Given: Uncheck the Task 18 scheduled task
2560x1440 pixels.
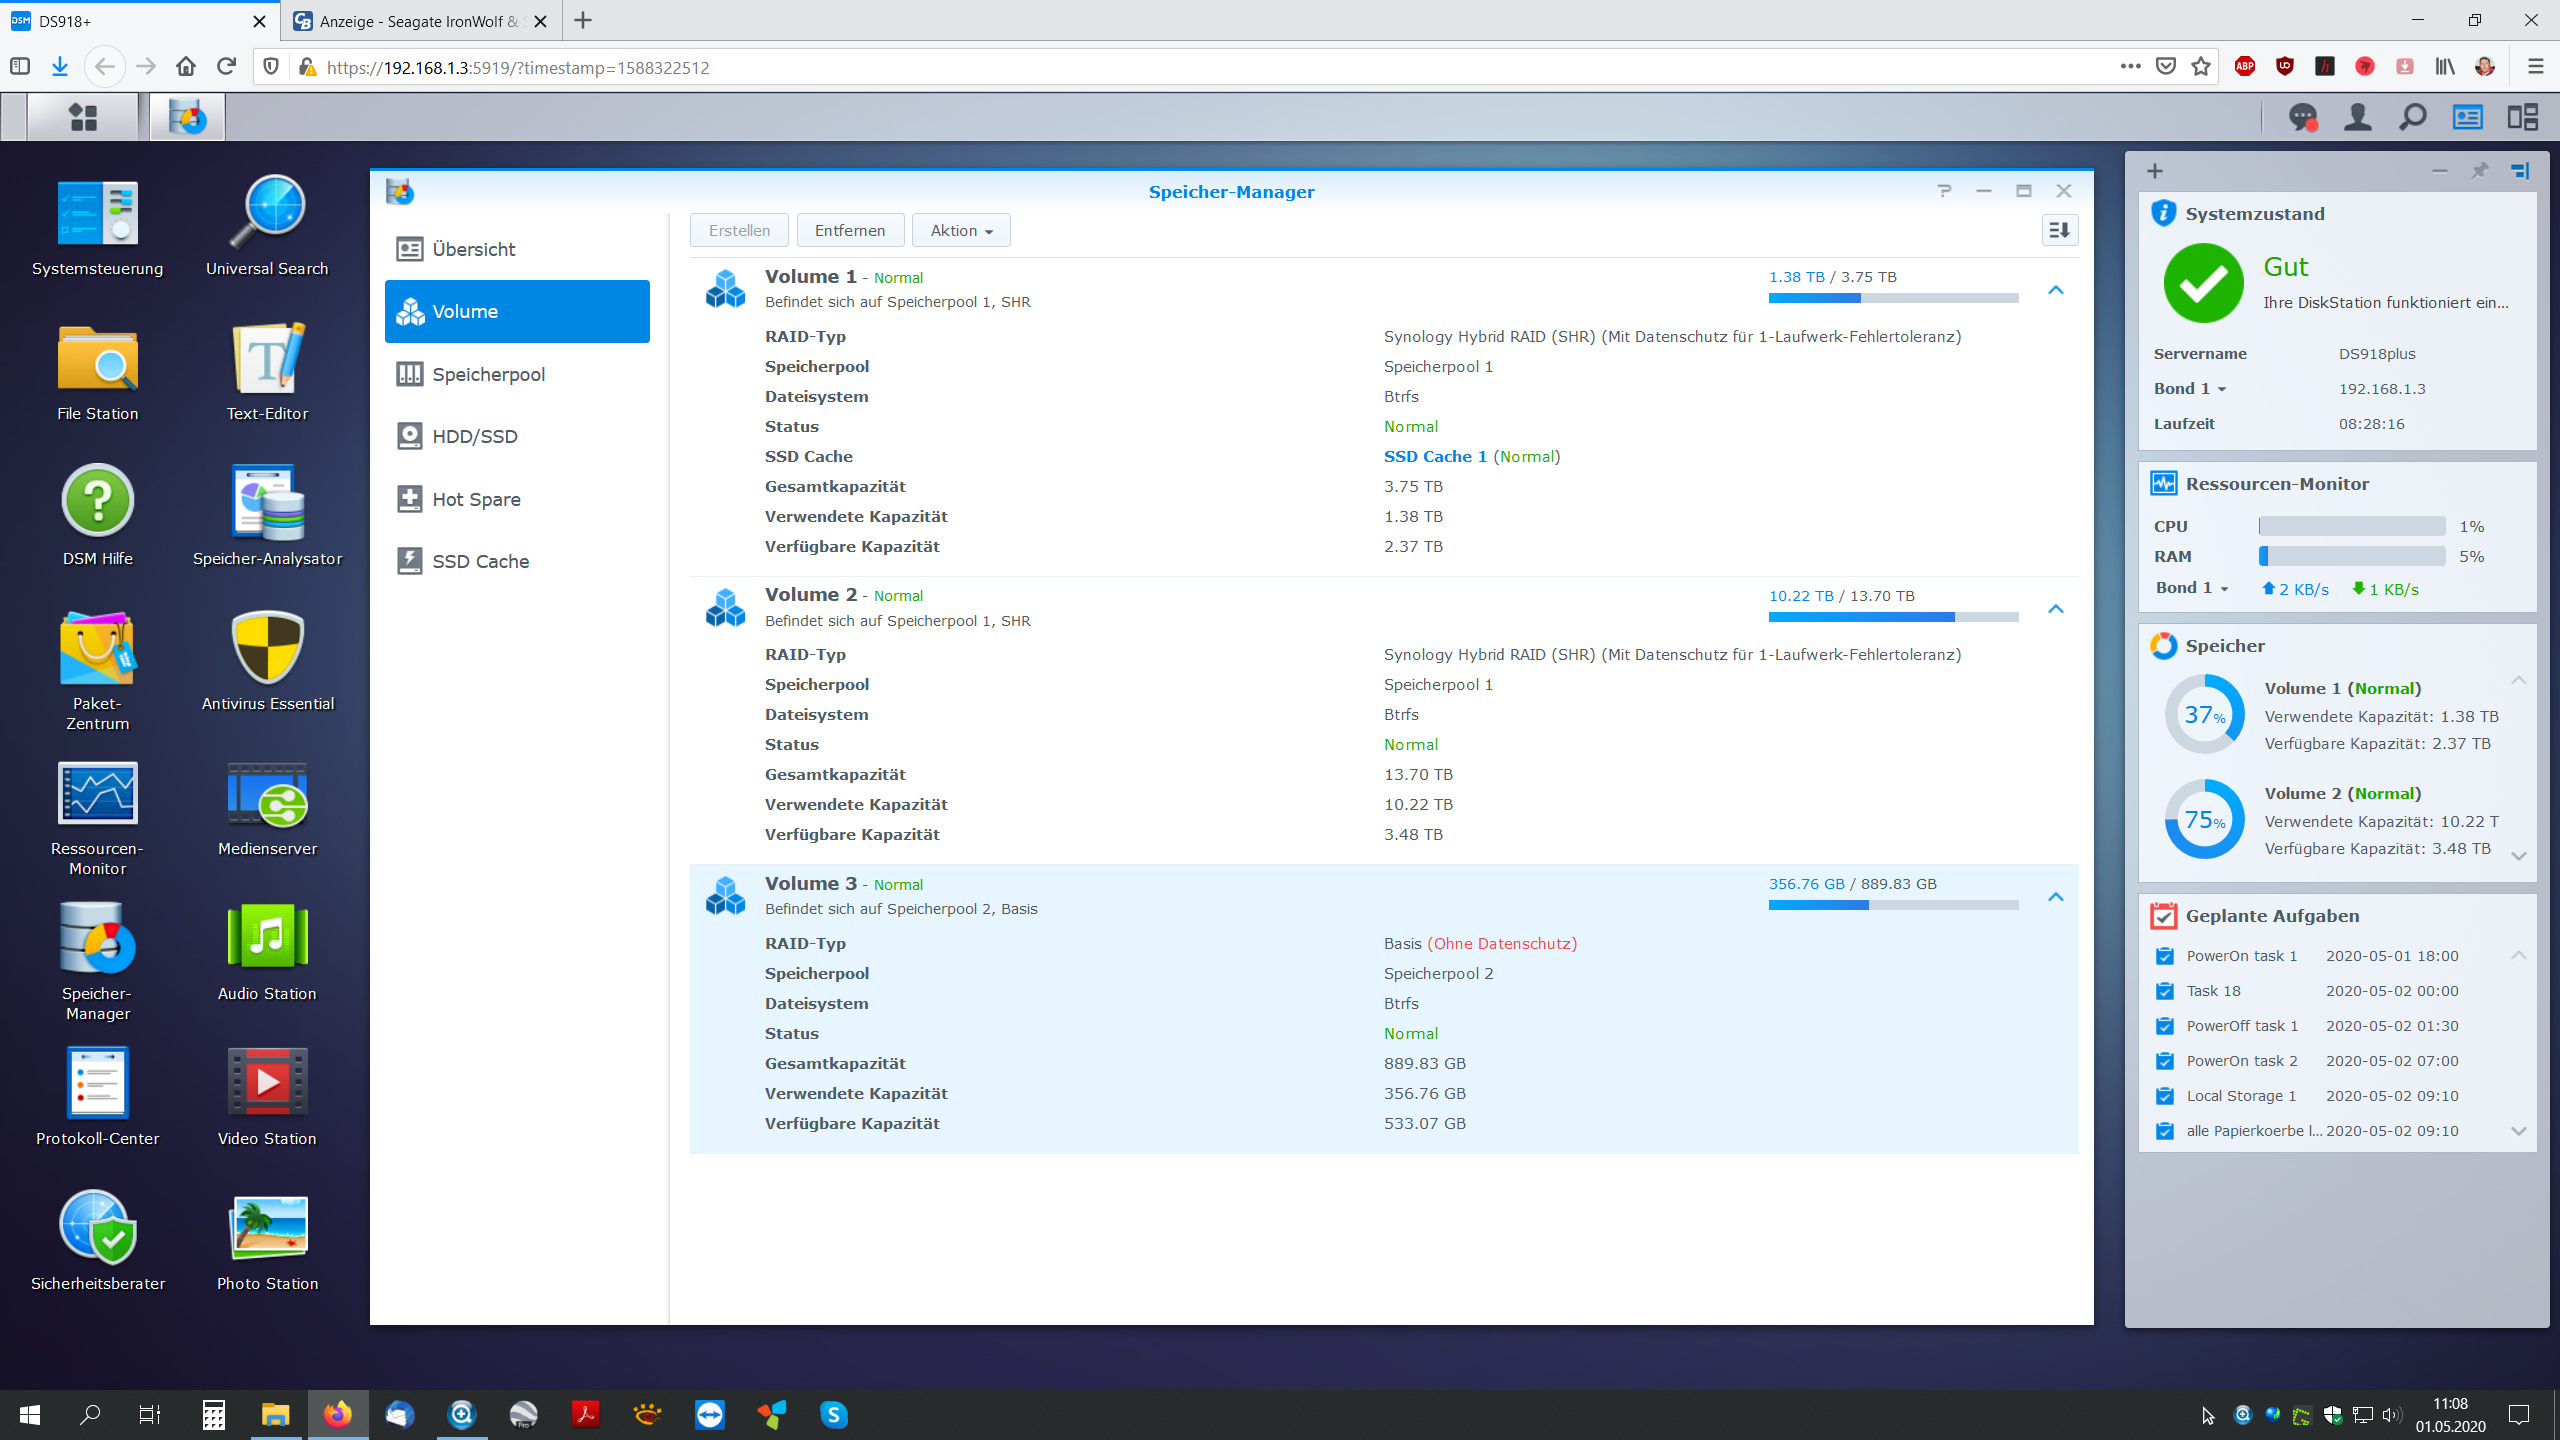Looking at the screenshot, I should [2165, 991].
